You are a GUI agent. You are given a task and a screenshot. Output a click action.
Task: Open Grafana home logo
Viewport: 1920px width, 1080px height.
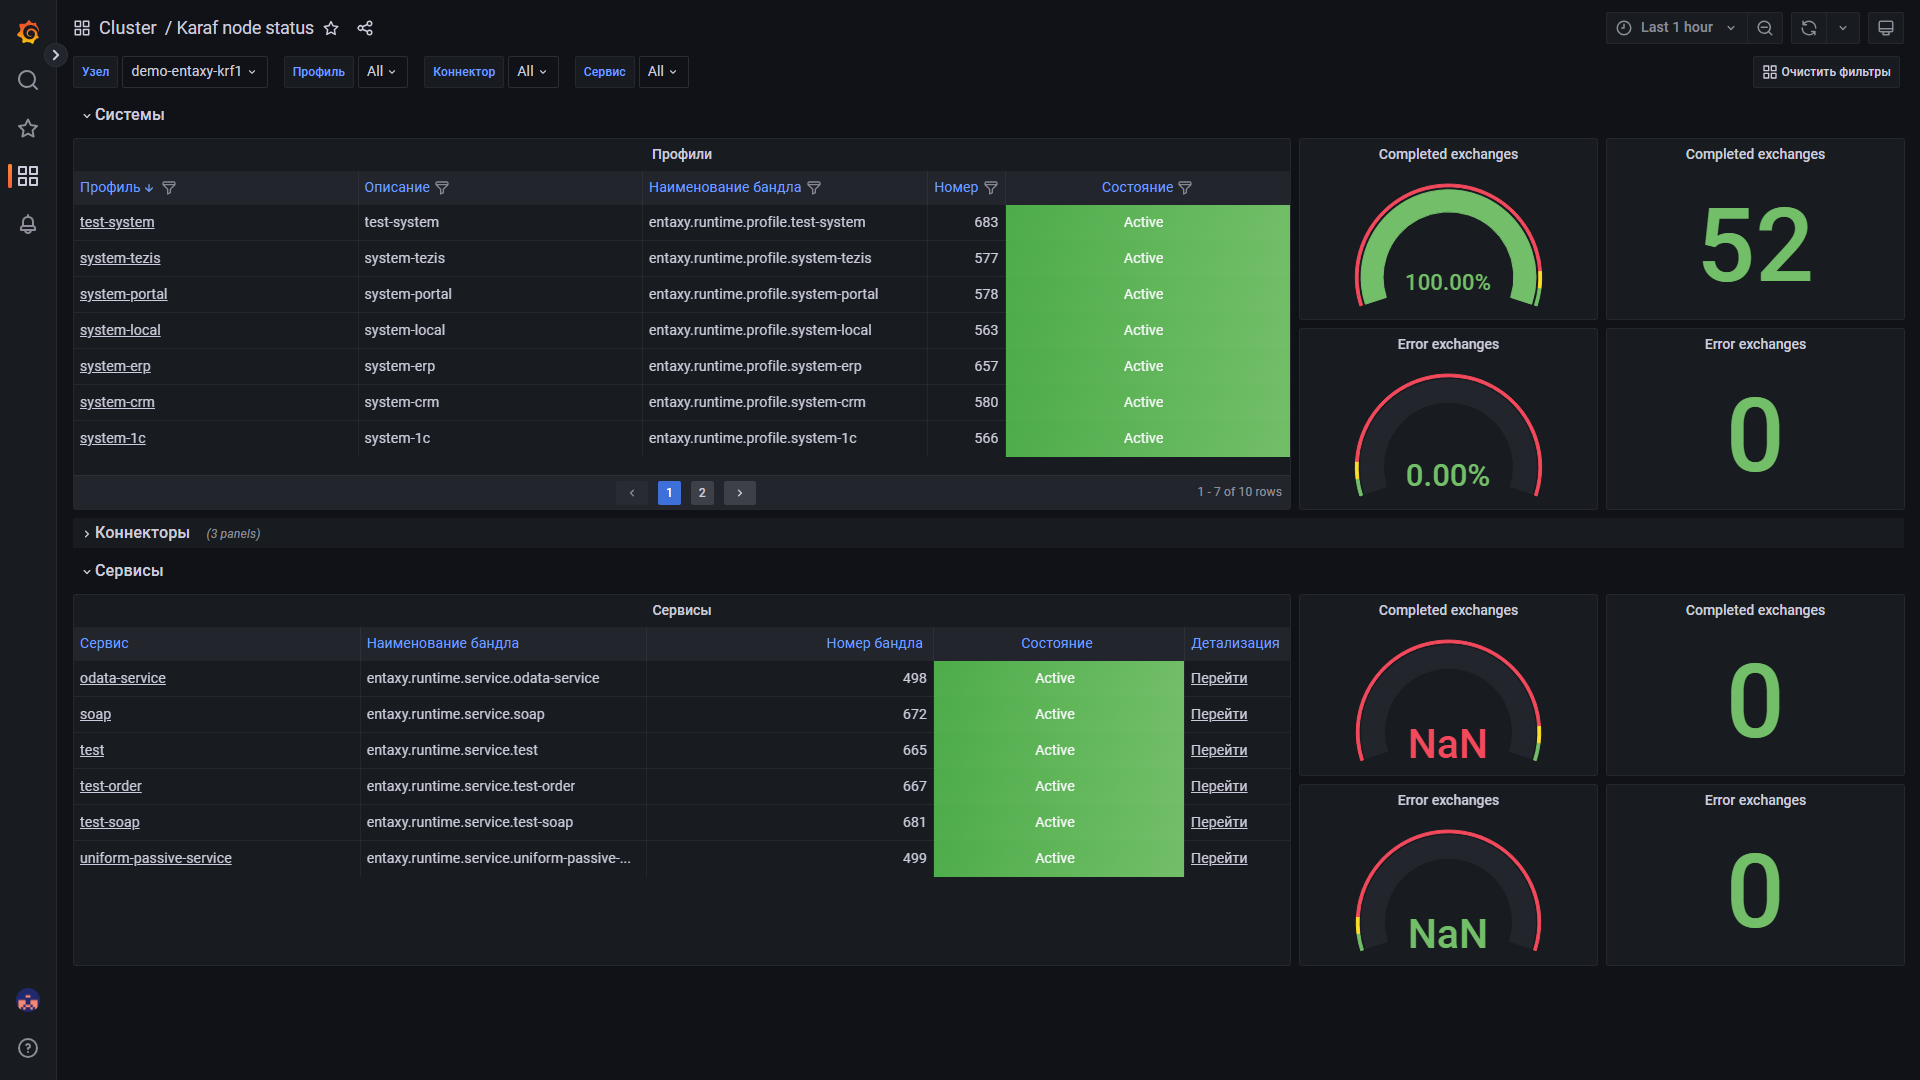pyautogui.click(x=28, y=32)
